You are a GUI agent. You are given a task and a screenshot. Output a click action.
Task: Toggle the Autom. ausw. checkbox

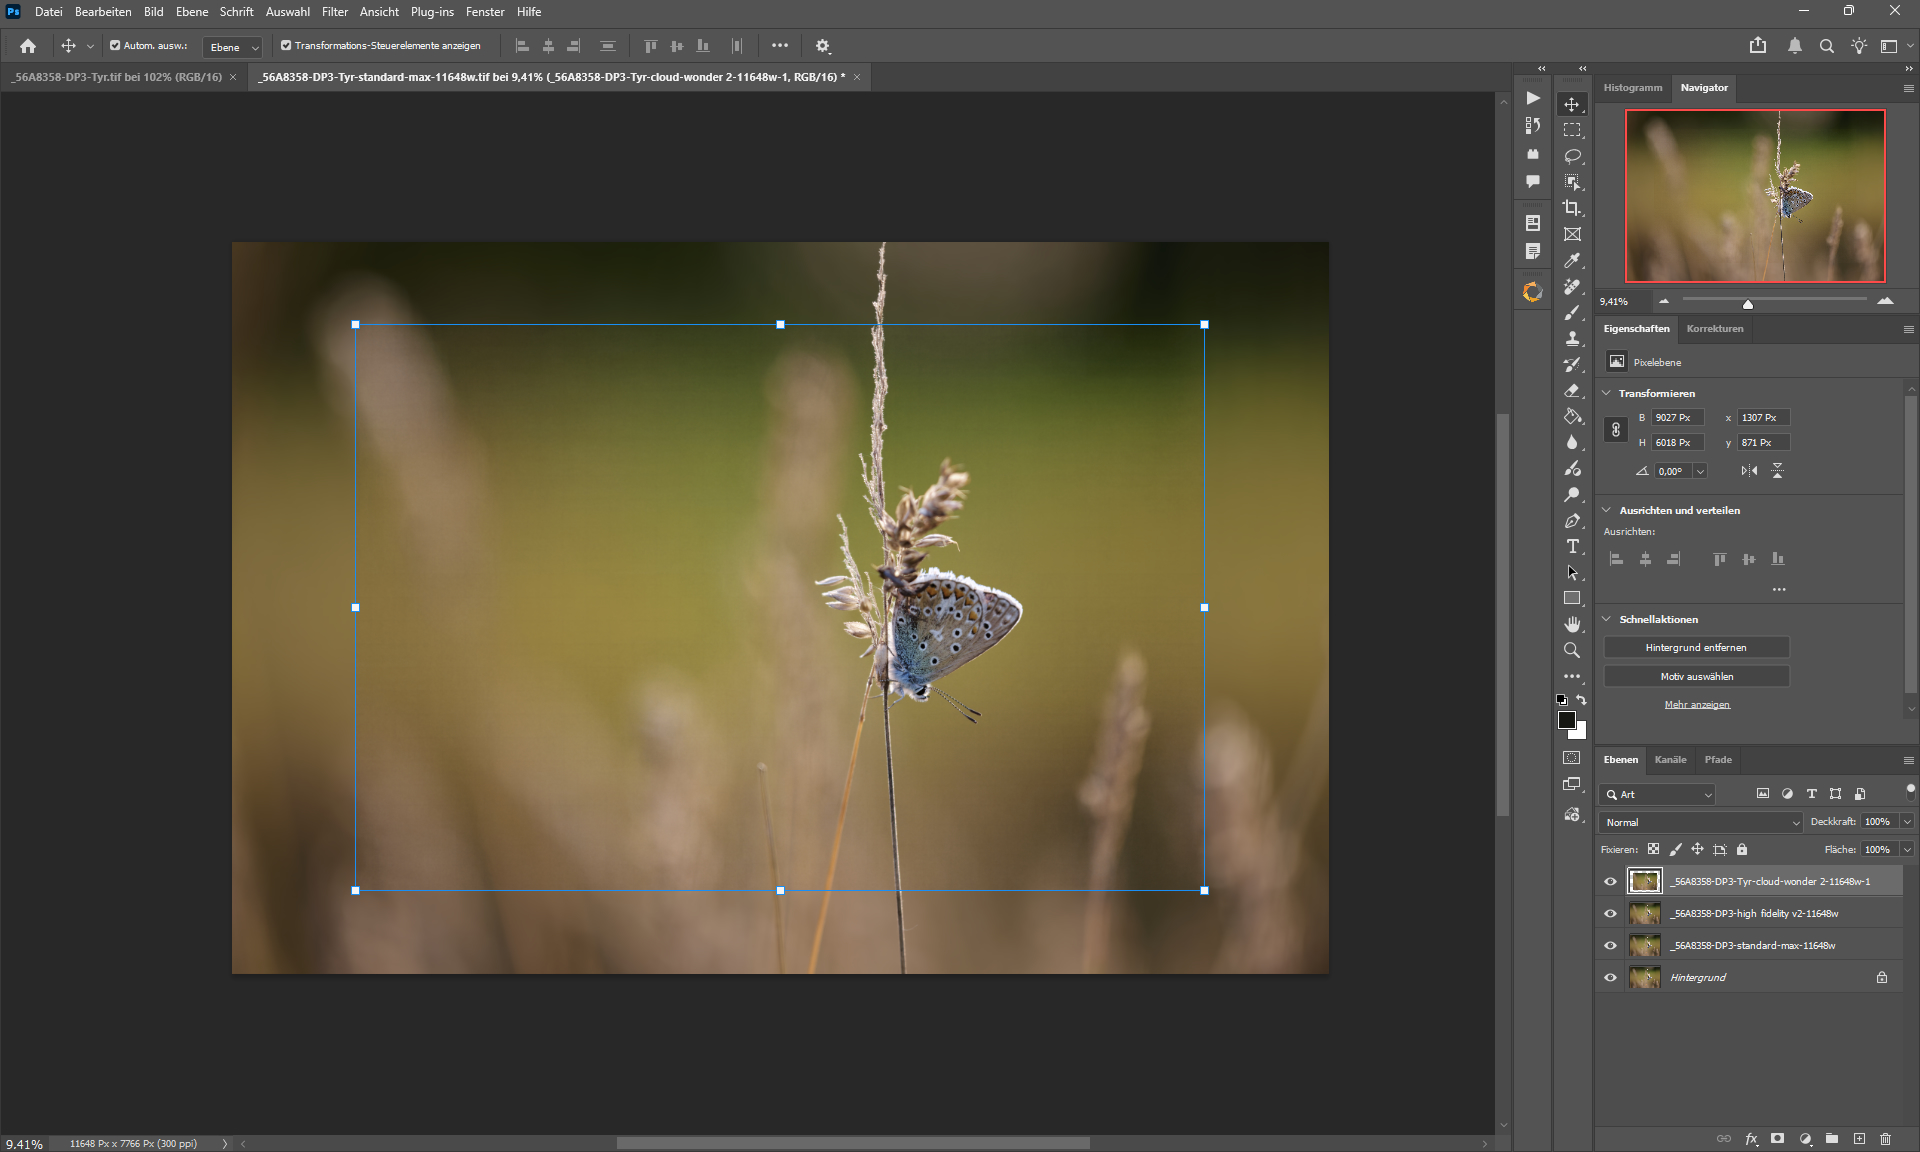[115, 46]
